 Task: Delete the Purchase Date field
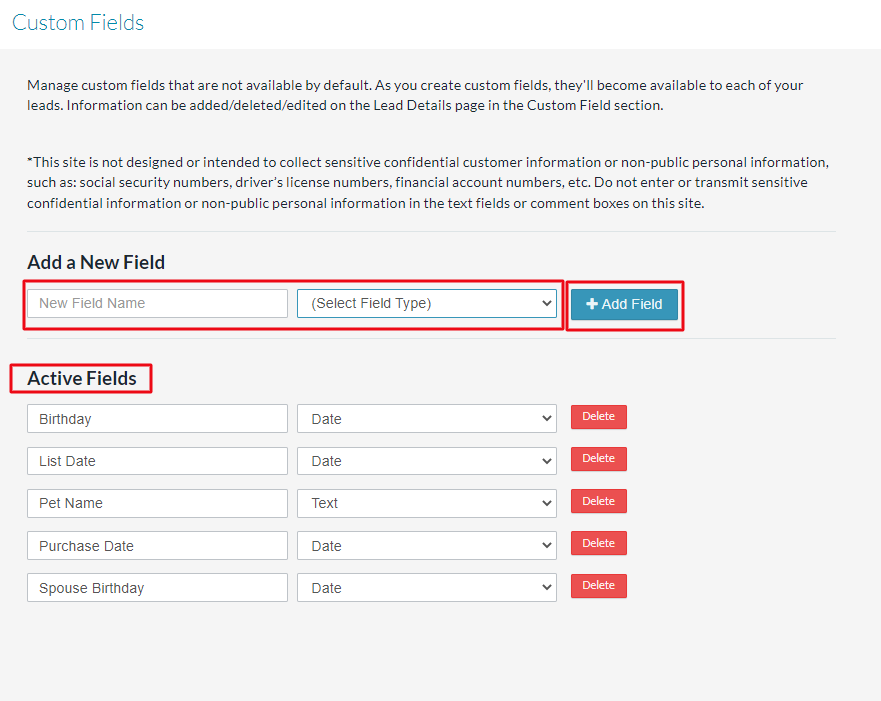pyautogui.click(x=598, y=543)
